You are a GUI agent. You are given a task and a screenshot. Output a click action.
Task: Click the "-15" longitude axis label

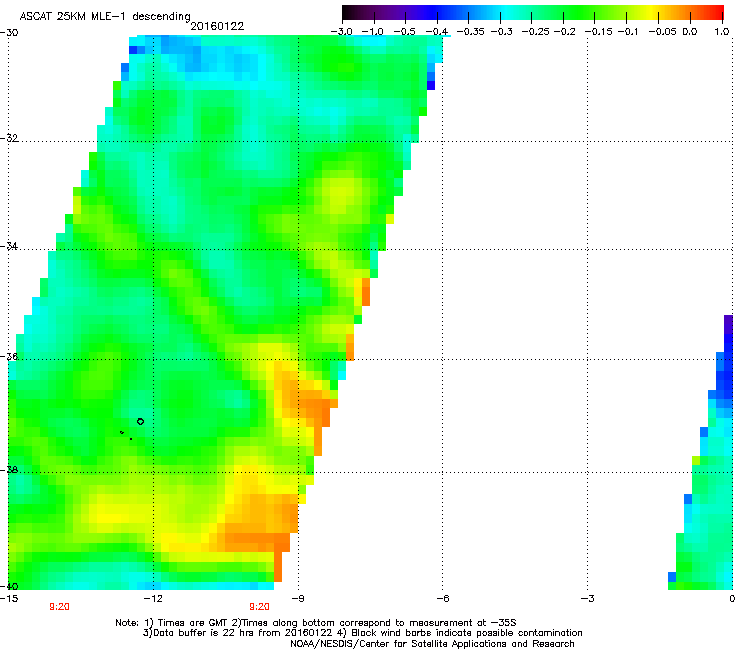click(9, 599)
